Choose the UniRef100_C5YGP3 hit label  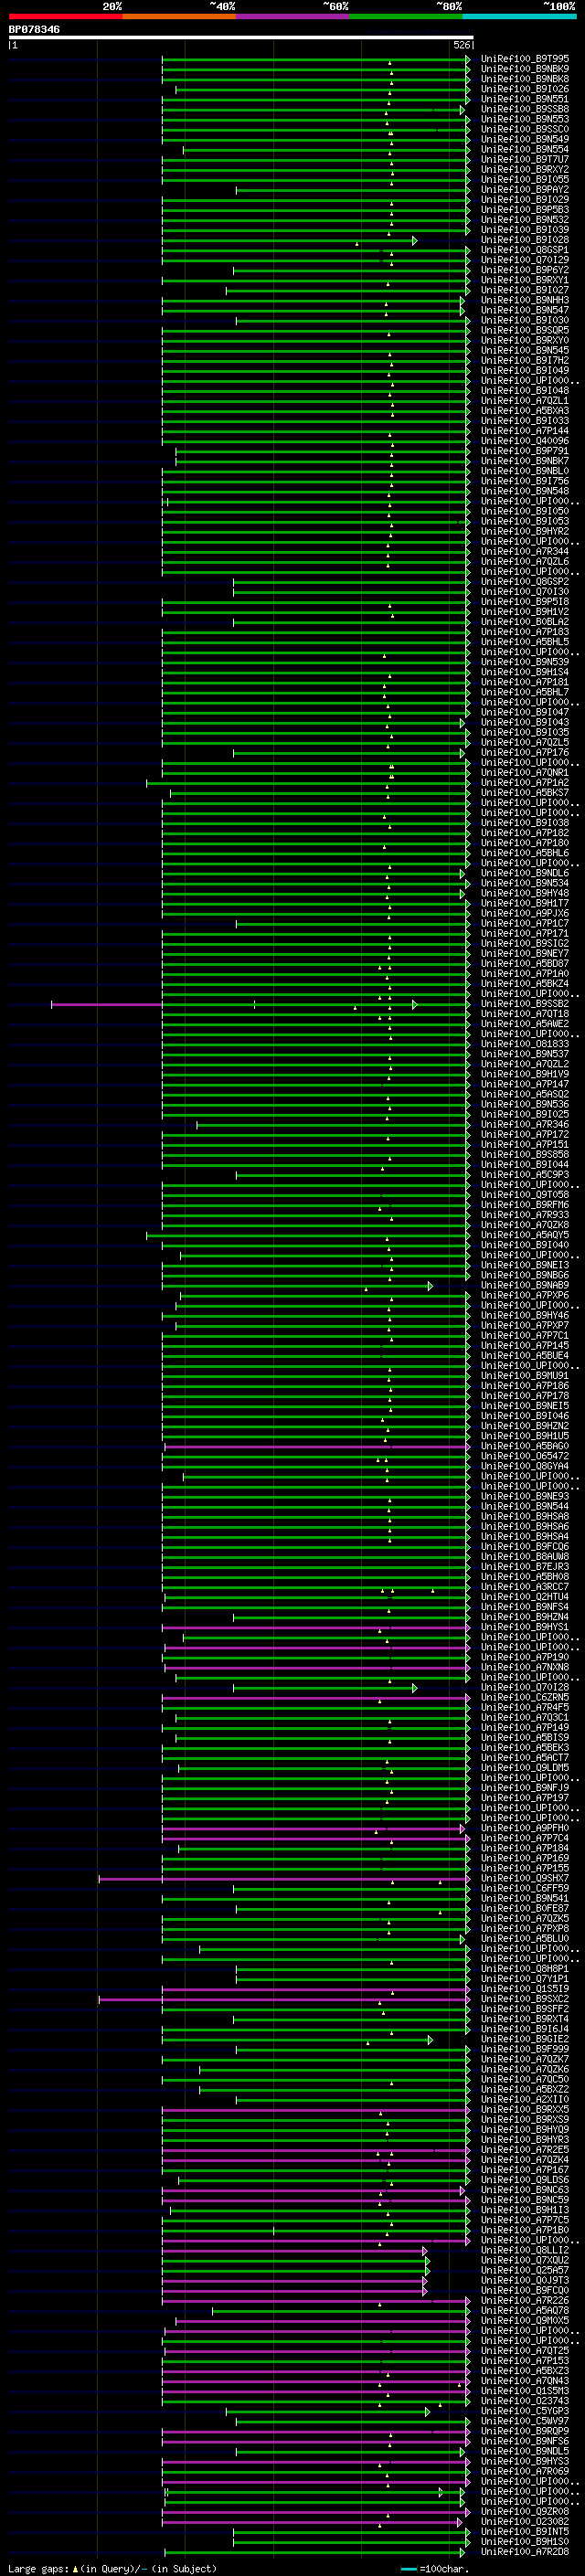pos(525,2411)
